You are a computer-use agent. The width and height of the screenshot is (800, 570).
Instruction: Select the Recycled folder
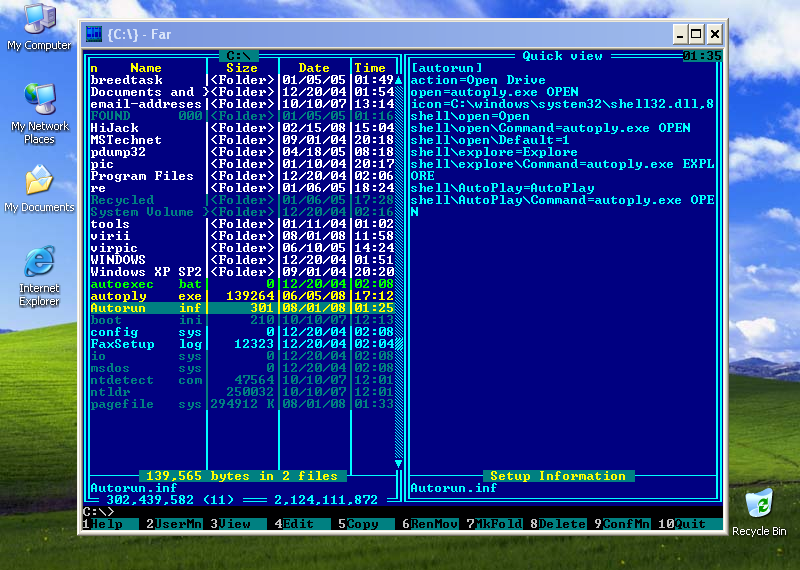click(242, 200)
